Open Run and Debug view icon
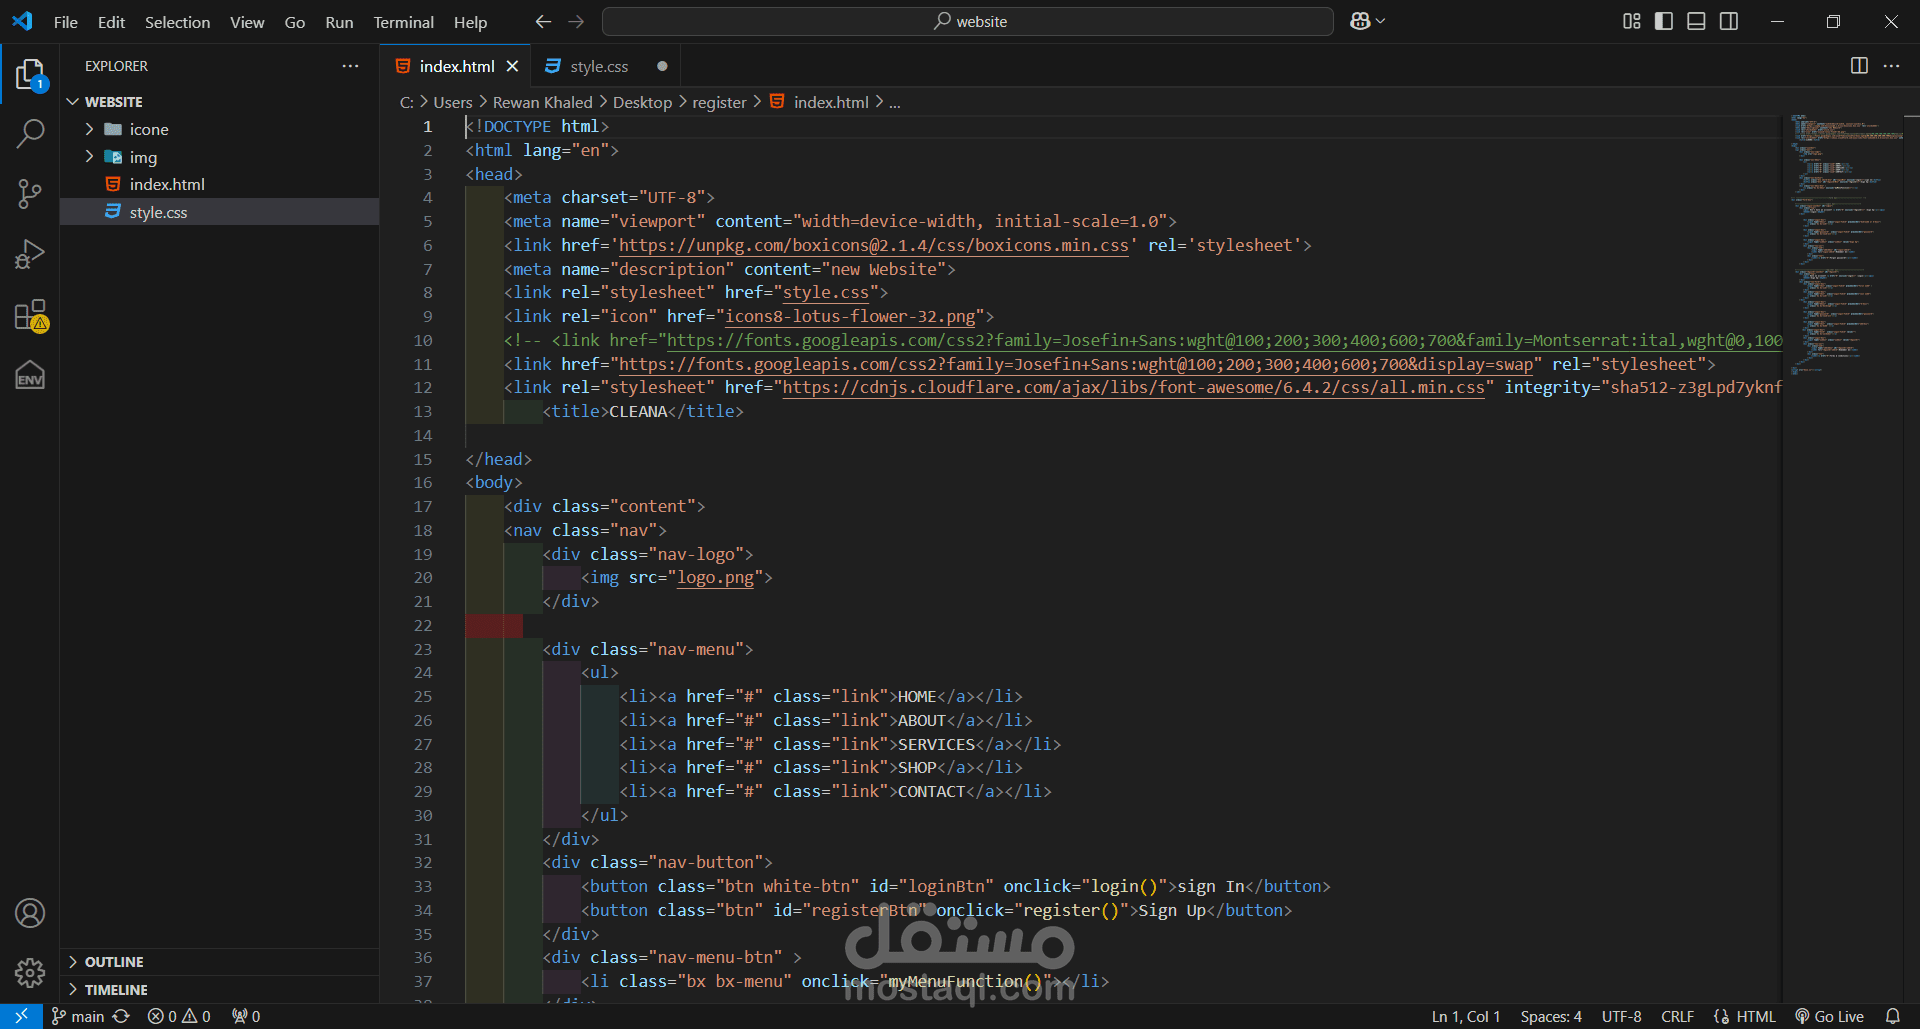 coord(30,254)
